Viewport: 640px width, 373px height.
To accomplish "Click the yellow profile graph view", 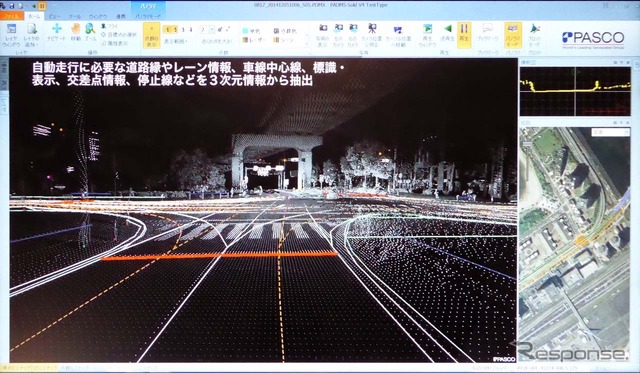I will point(575,91).
